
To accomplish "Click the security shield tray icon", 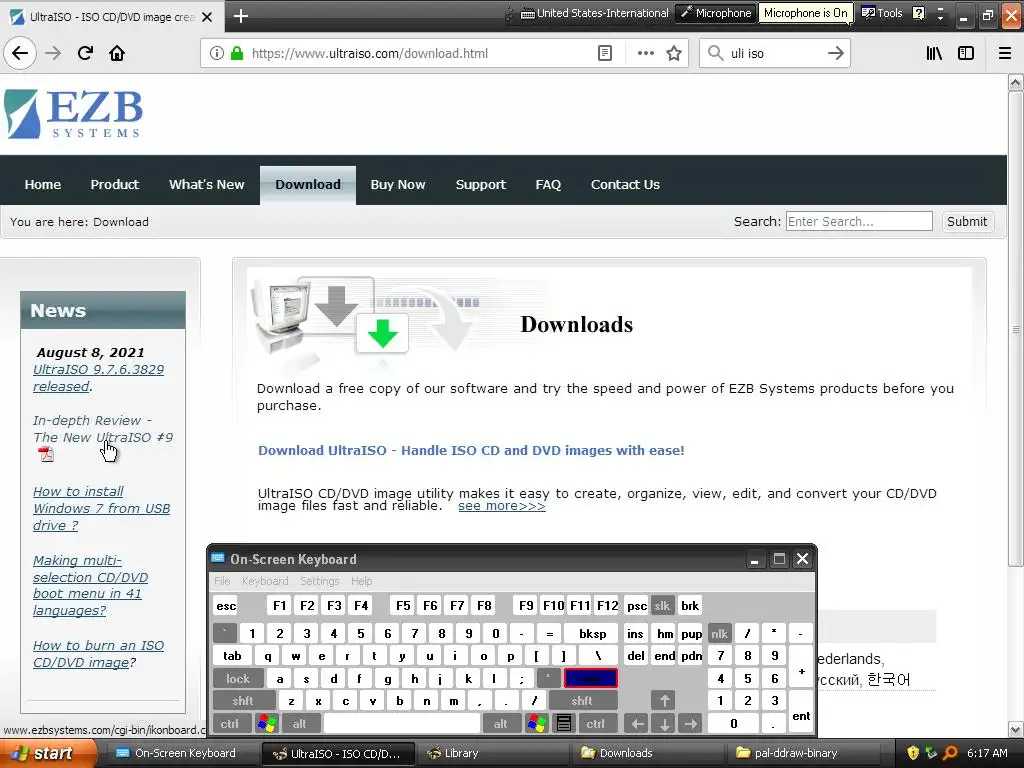I will [913, 753].
